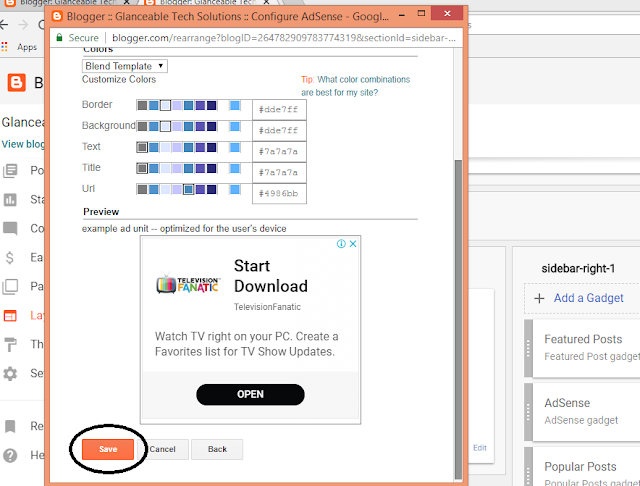
Task: Pick the far-right sky blue swatch in Url row
Action: click(235, 189)
